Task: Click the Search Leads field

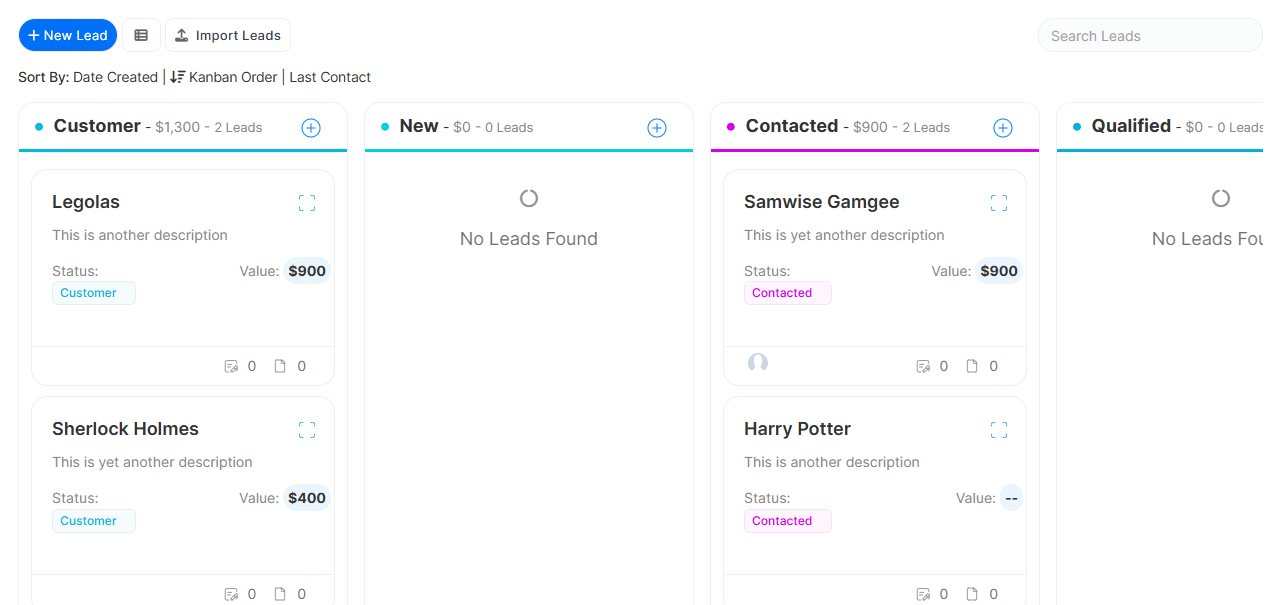Action: [1150, 36]
